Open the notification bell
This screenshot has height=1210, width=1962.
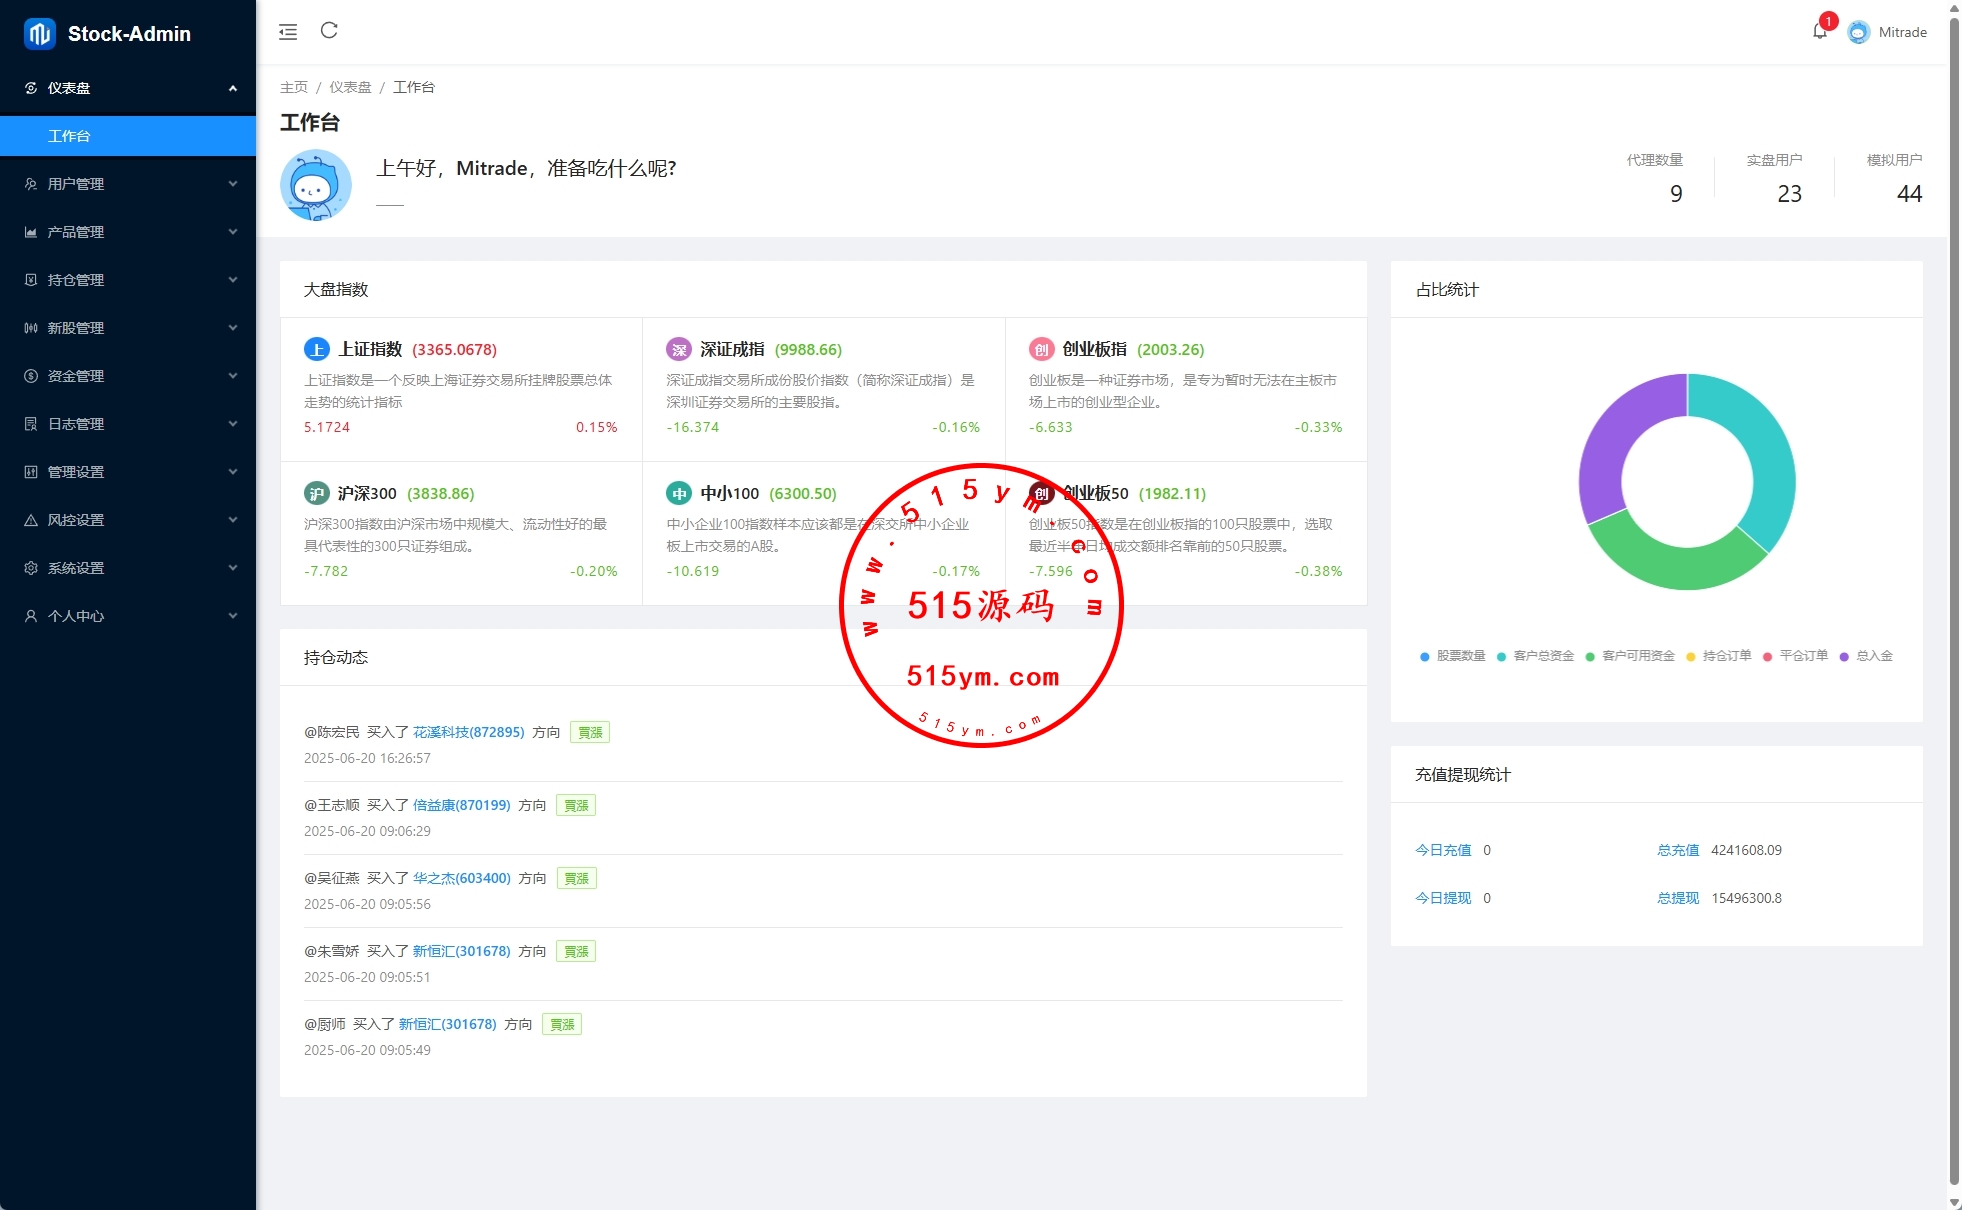(x=1819, y=32)
